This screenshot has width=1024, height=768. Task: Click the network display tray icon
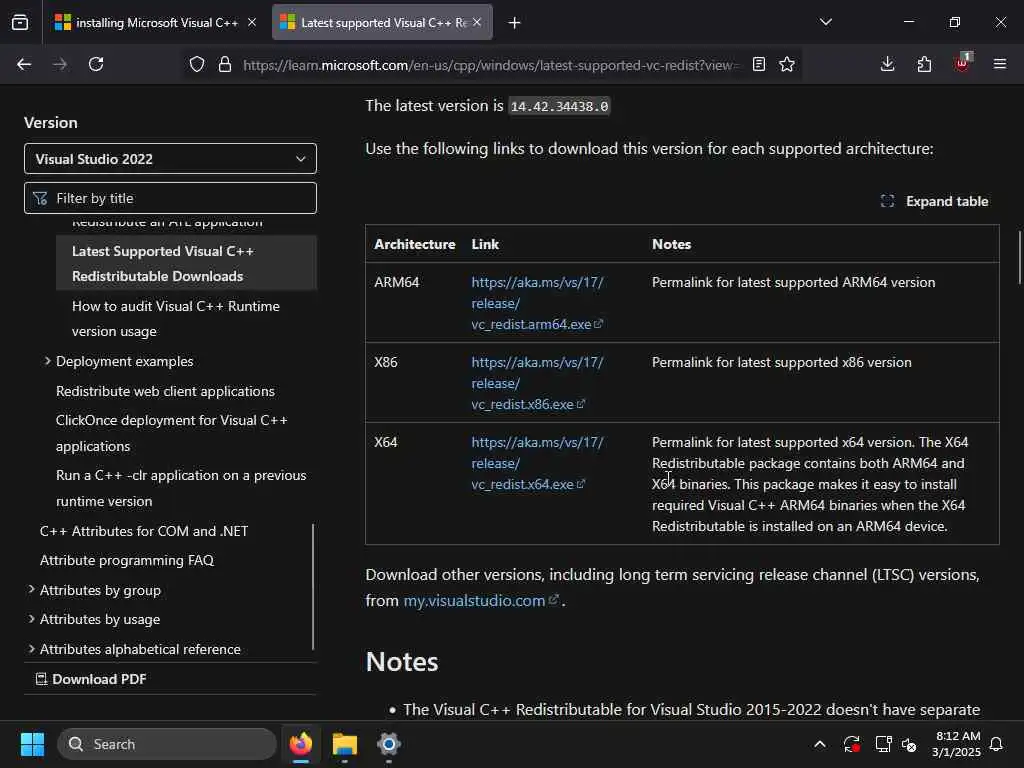point(883,744)
